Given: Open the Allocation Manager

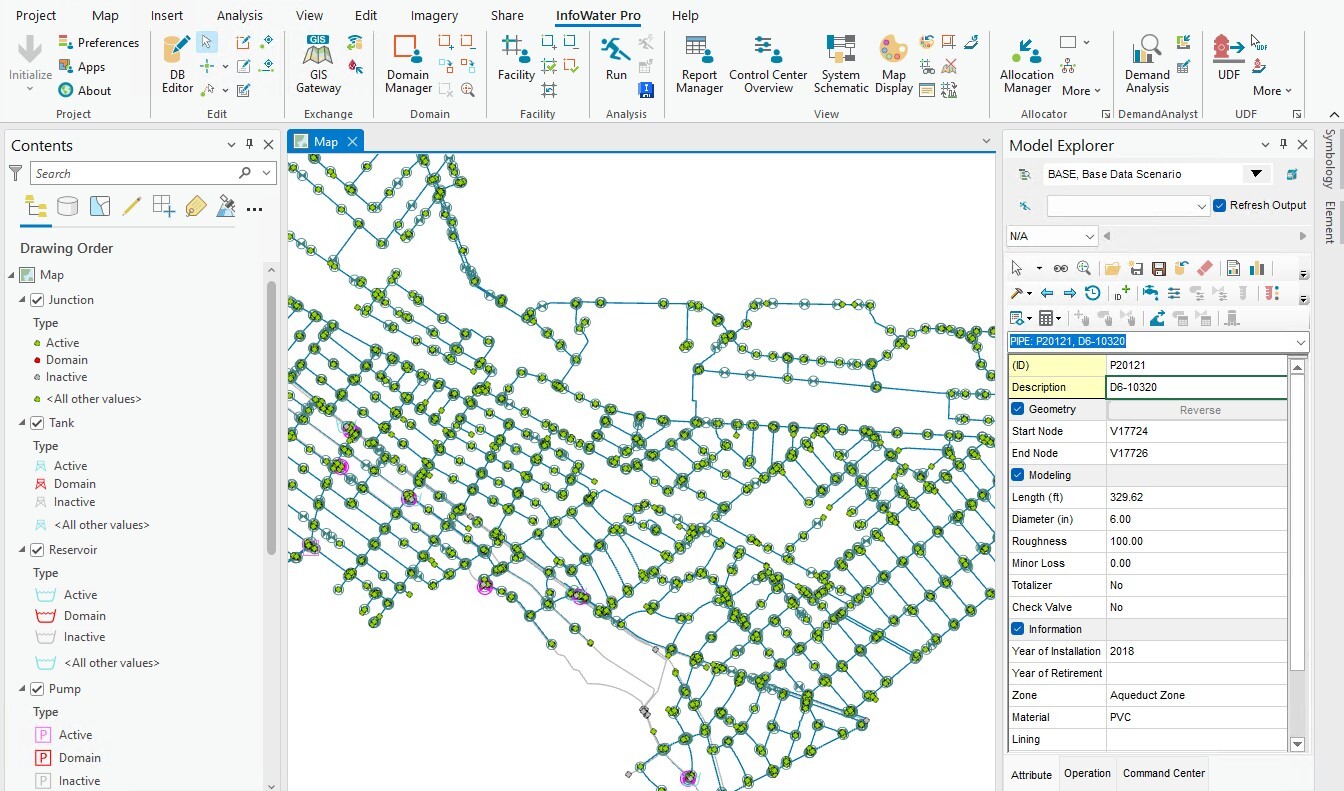Looking at the screenshot, I should 1027,62.
